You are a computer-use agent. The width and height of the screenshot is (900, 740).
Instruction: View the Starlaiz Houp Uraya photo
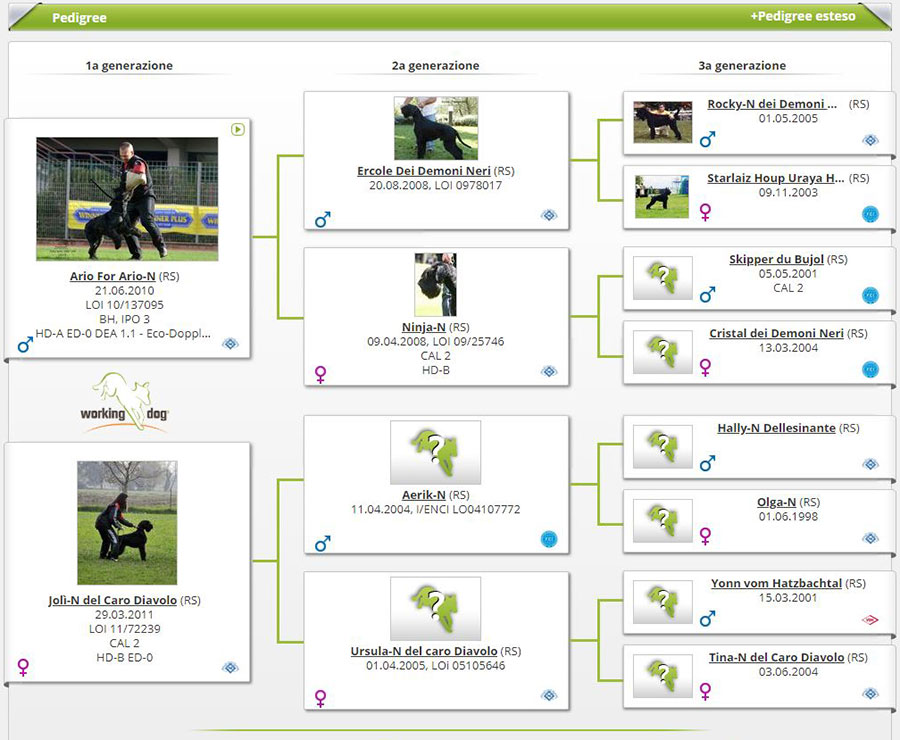[662, 197]
